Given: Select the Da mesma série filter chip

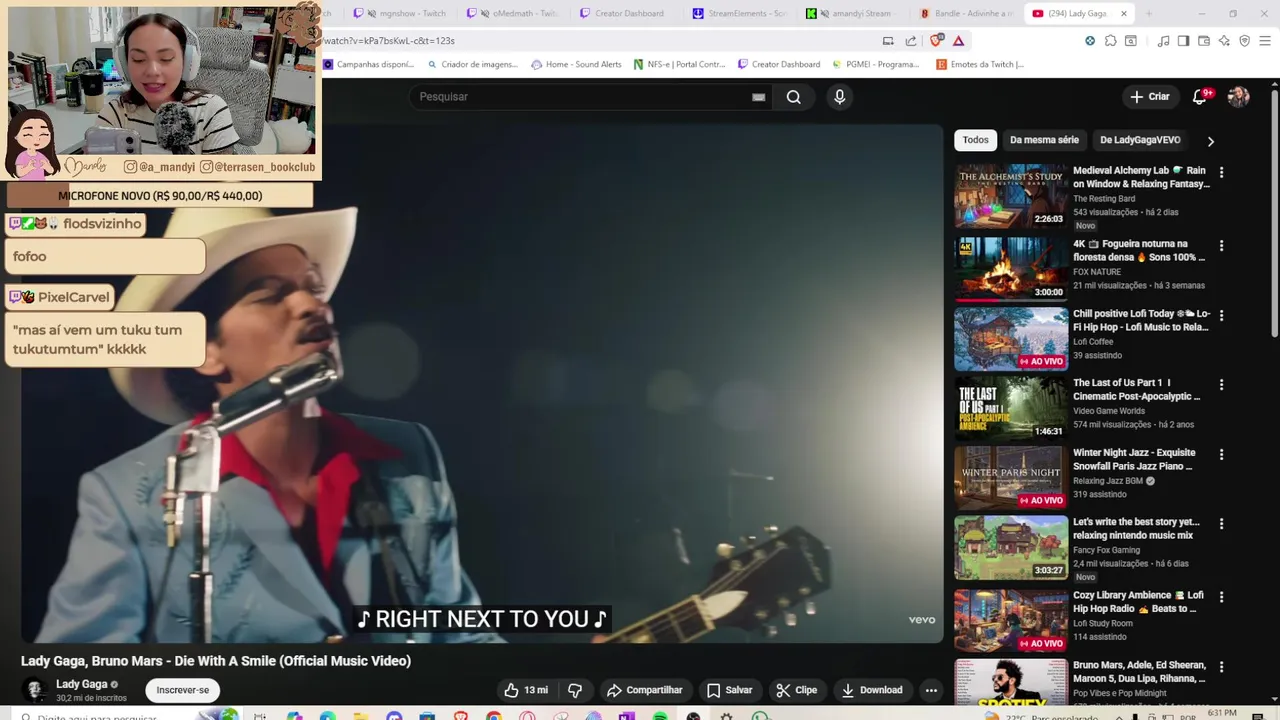Looking at the screenshot, I should 1044,140.
